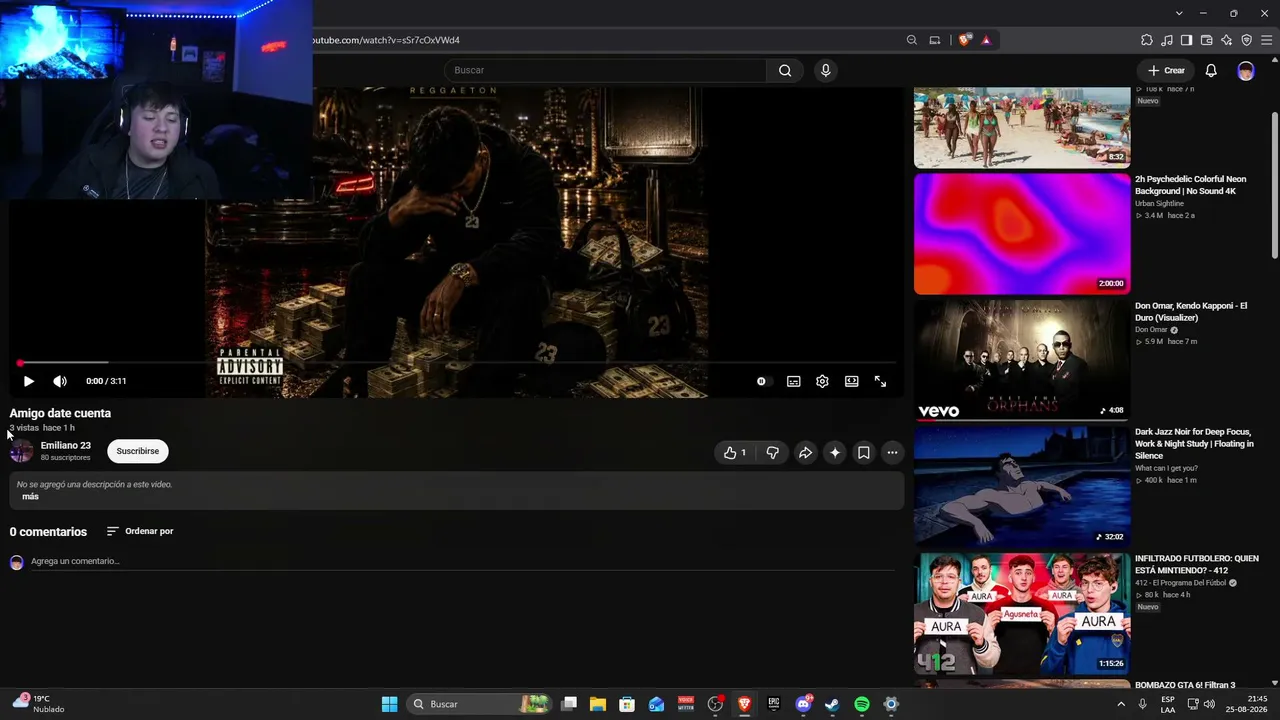Open the YouTube account avatar menu
The width and height of the screenshot is (1280, 720).
click(x=1245, y=70)
